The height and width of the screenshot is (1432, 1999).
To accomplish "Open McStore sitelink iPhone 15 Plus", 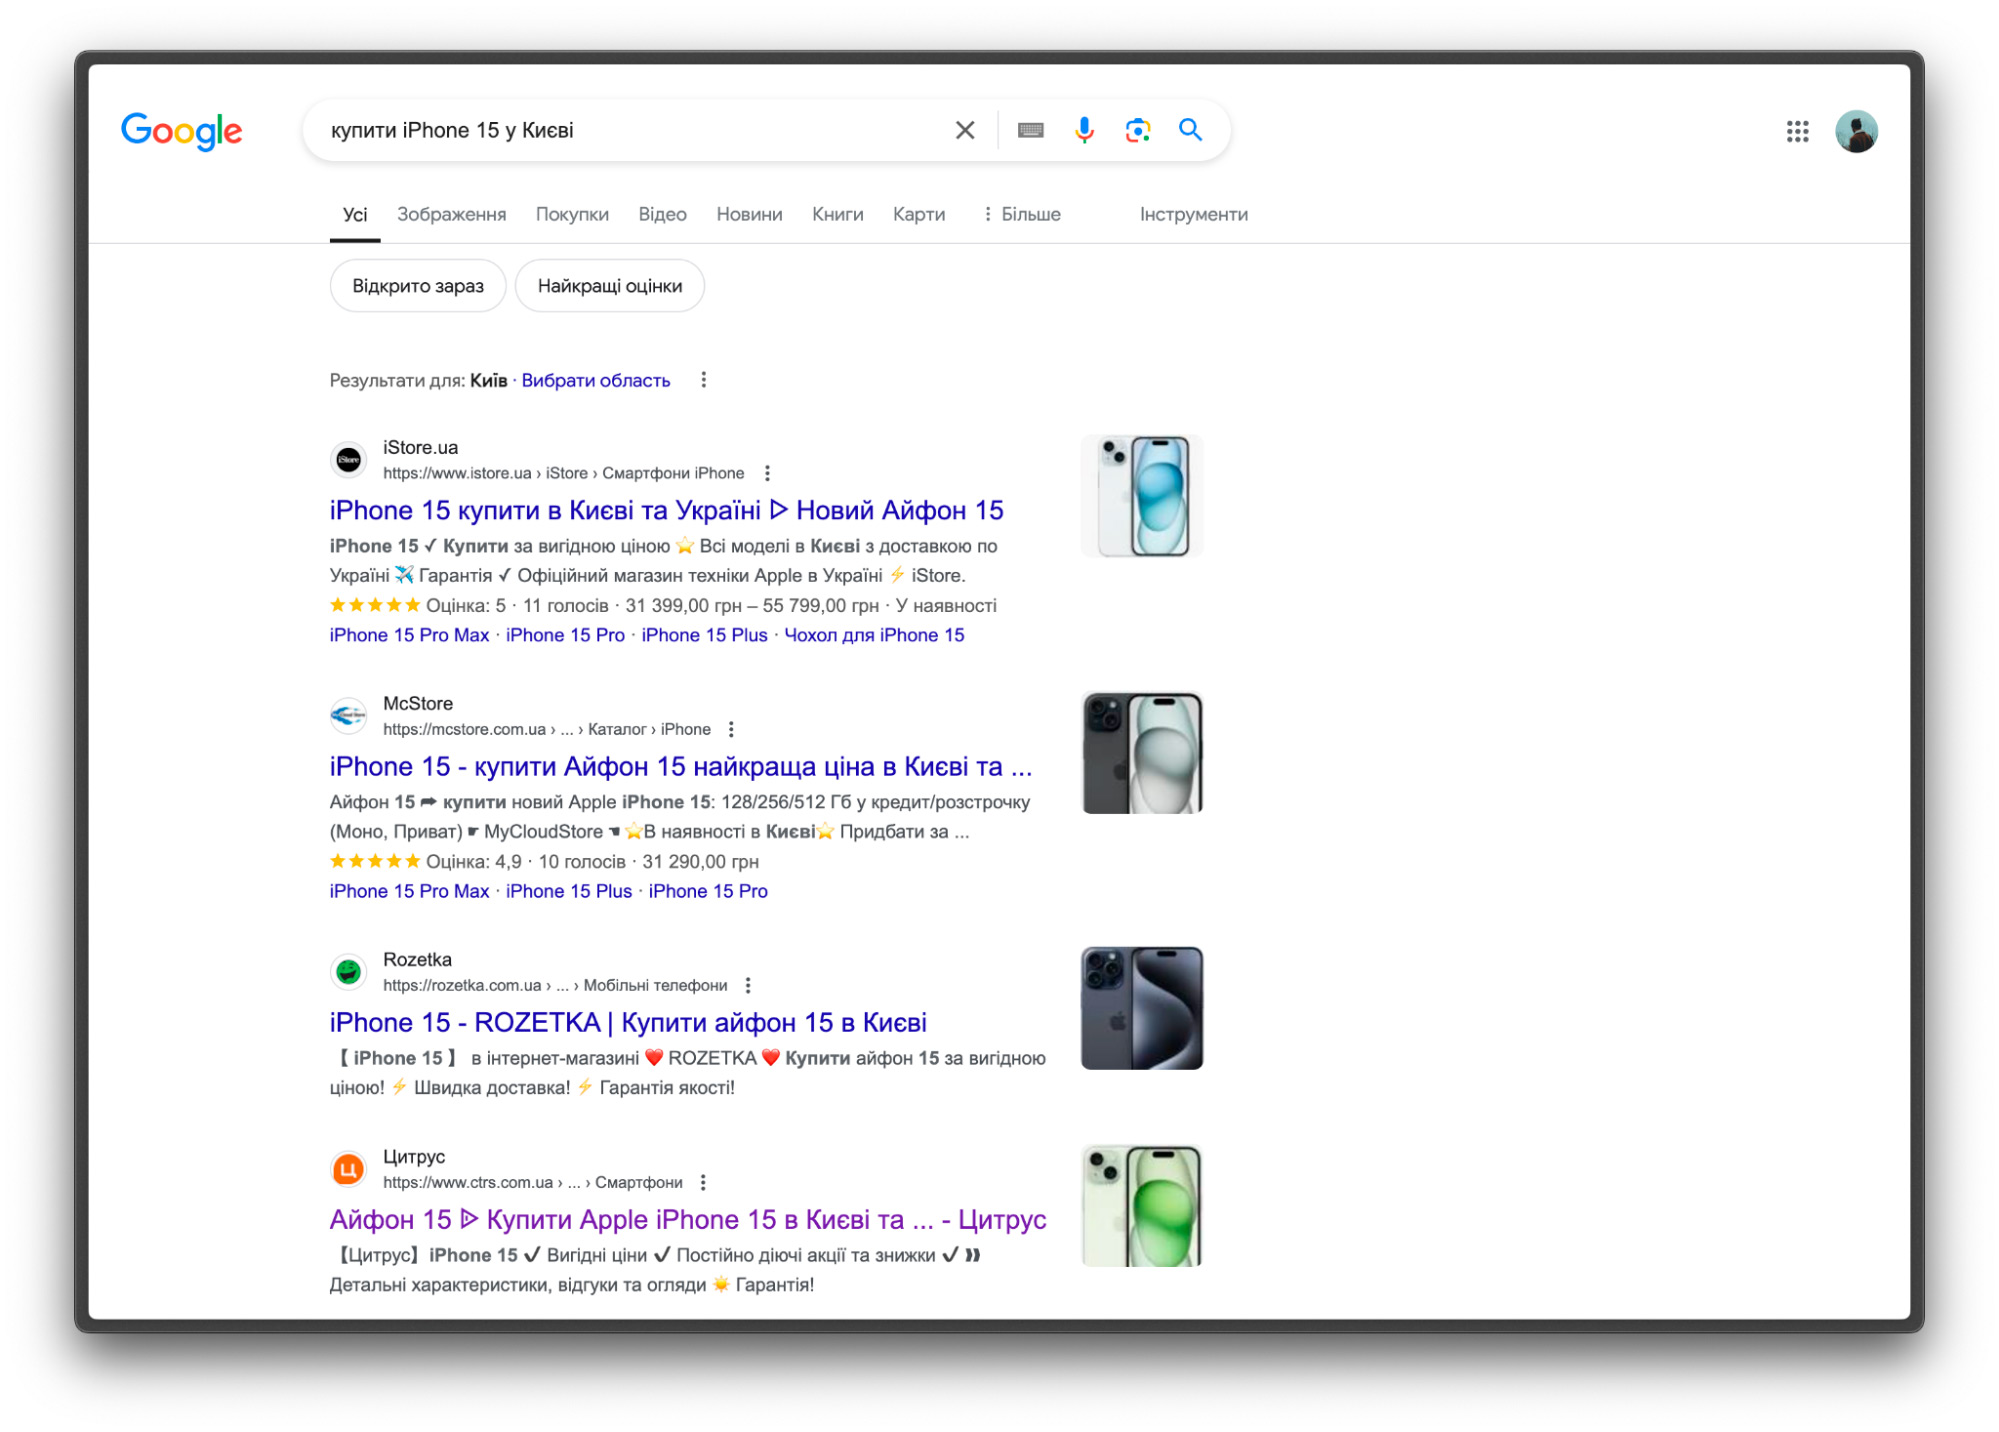I will click(569, 891).
